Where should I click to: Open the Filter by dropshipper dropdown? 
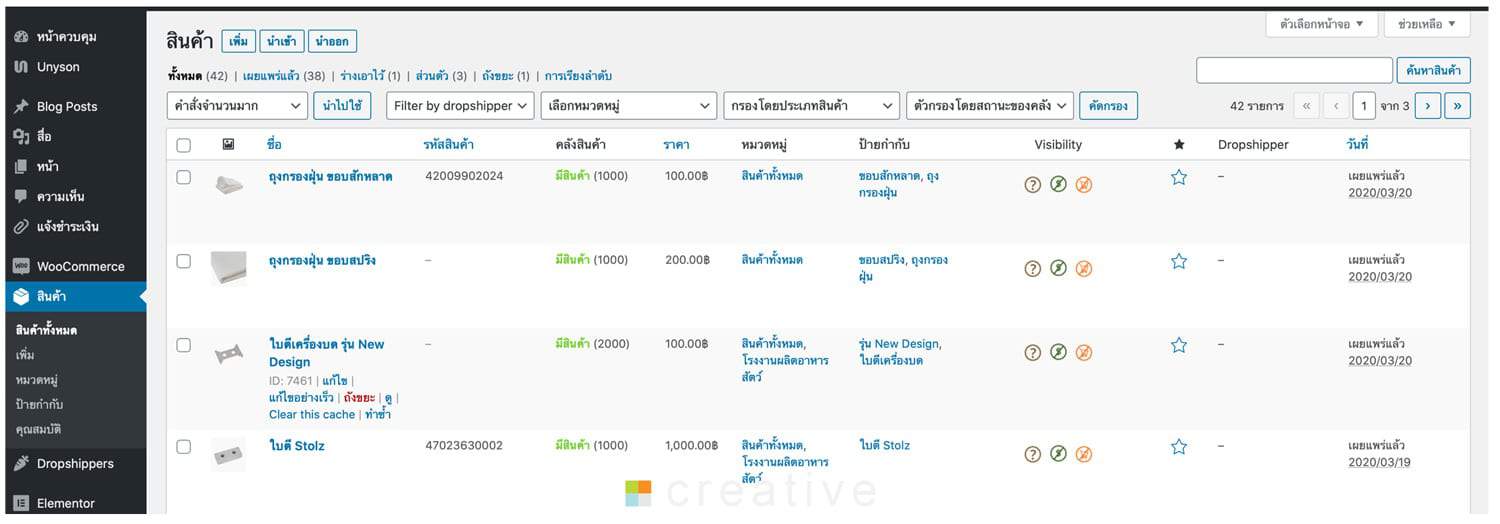(460, 106)
